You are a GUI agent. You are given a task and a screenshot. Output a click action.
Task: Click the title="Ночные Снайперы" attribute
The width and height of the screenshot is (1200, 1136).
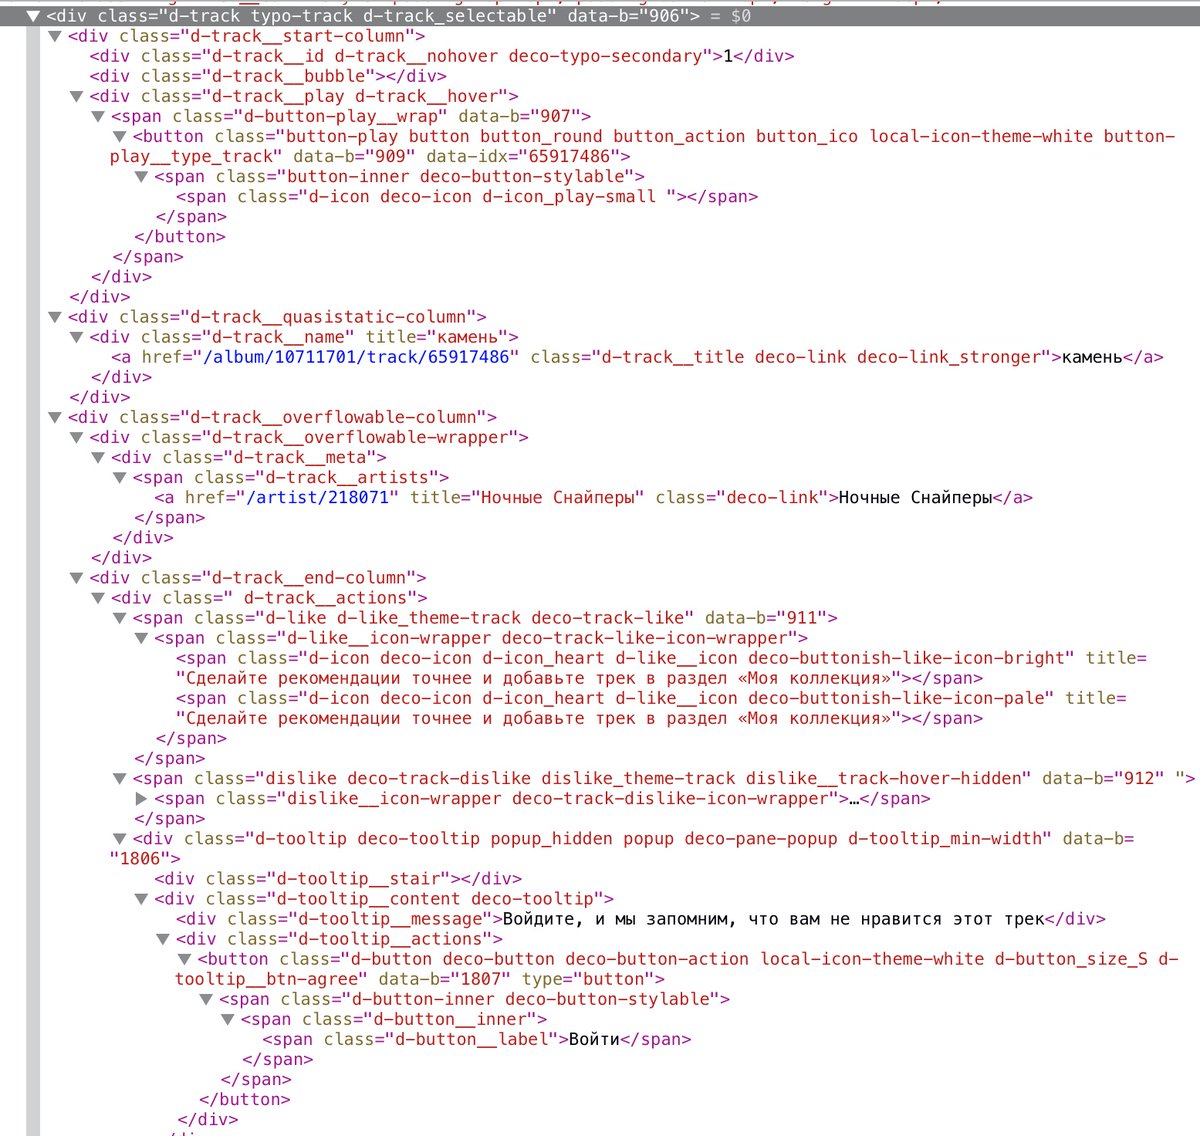click(527, 497)
